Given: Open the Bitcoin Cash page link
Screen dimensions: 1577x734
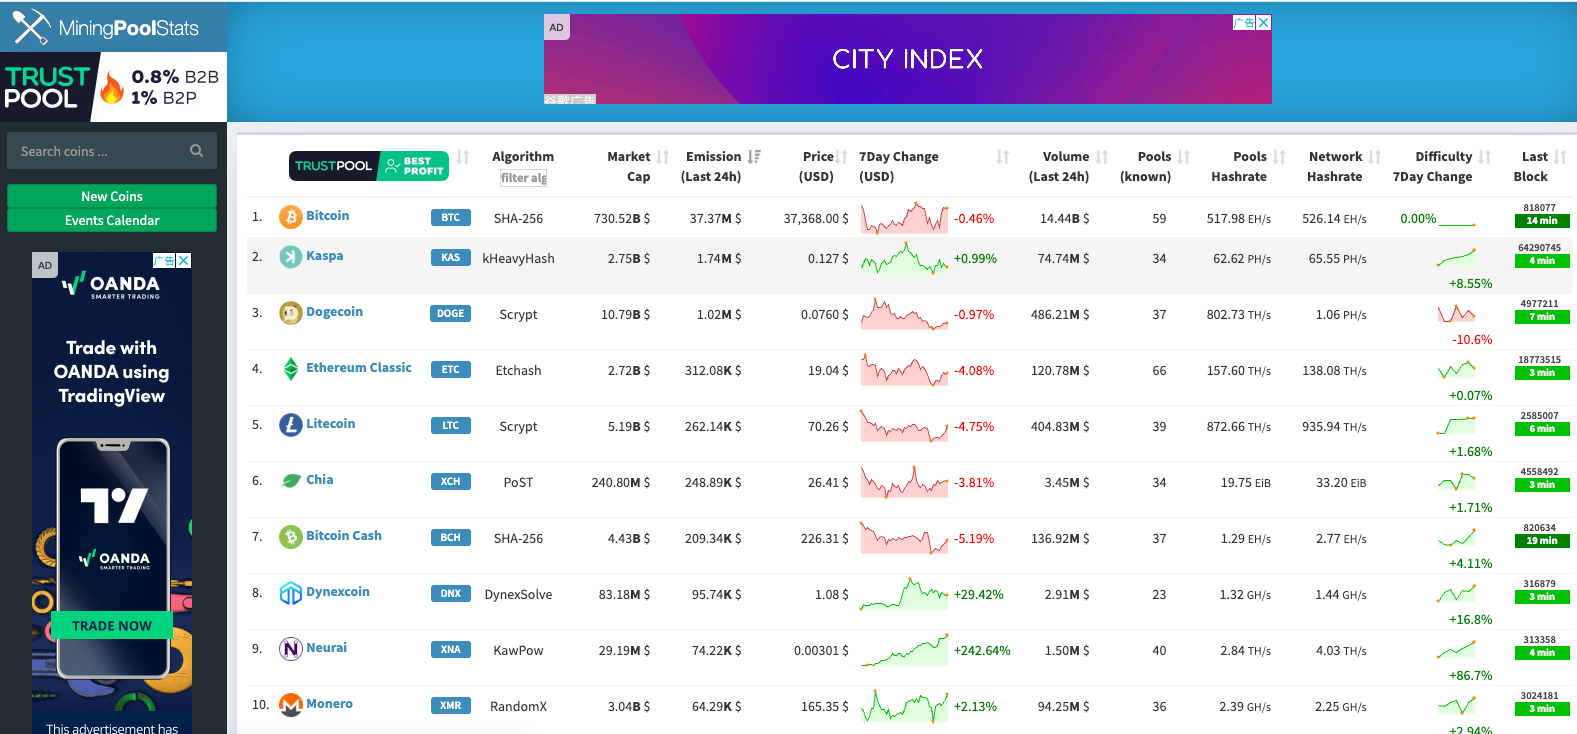Looking at the screenshot, I should pos(343,536).
